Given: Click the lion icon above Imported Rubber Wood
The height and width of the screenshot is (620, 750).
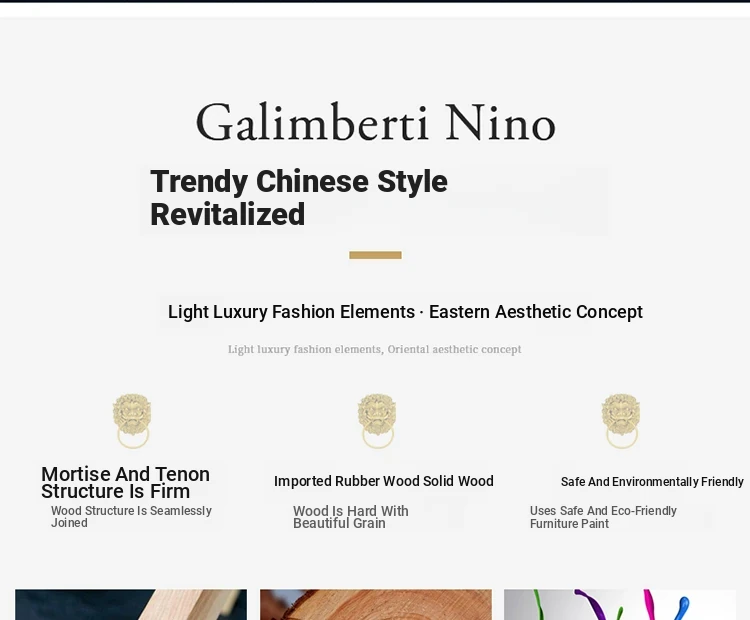Looking at the screenshot, I should tap(377, 421).
